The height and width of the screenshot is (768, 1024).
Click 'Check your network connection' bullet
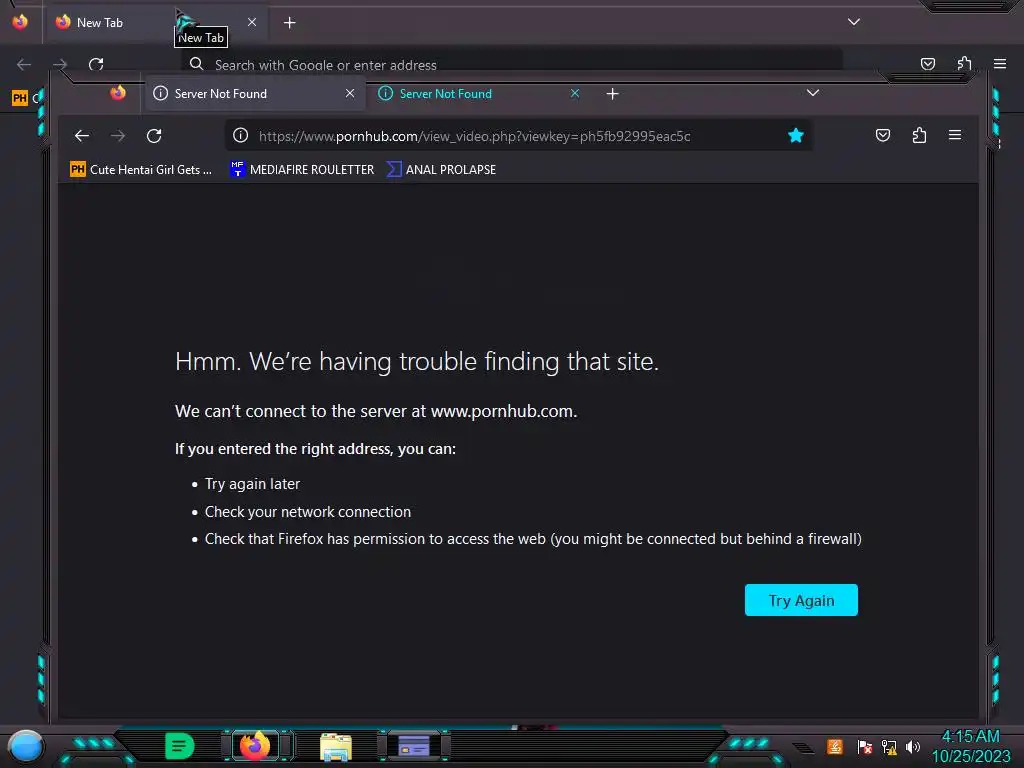(x=308, y=511)
